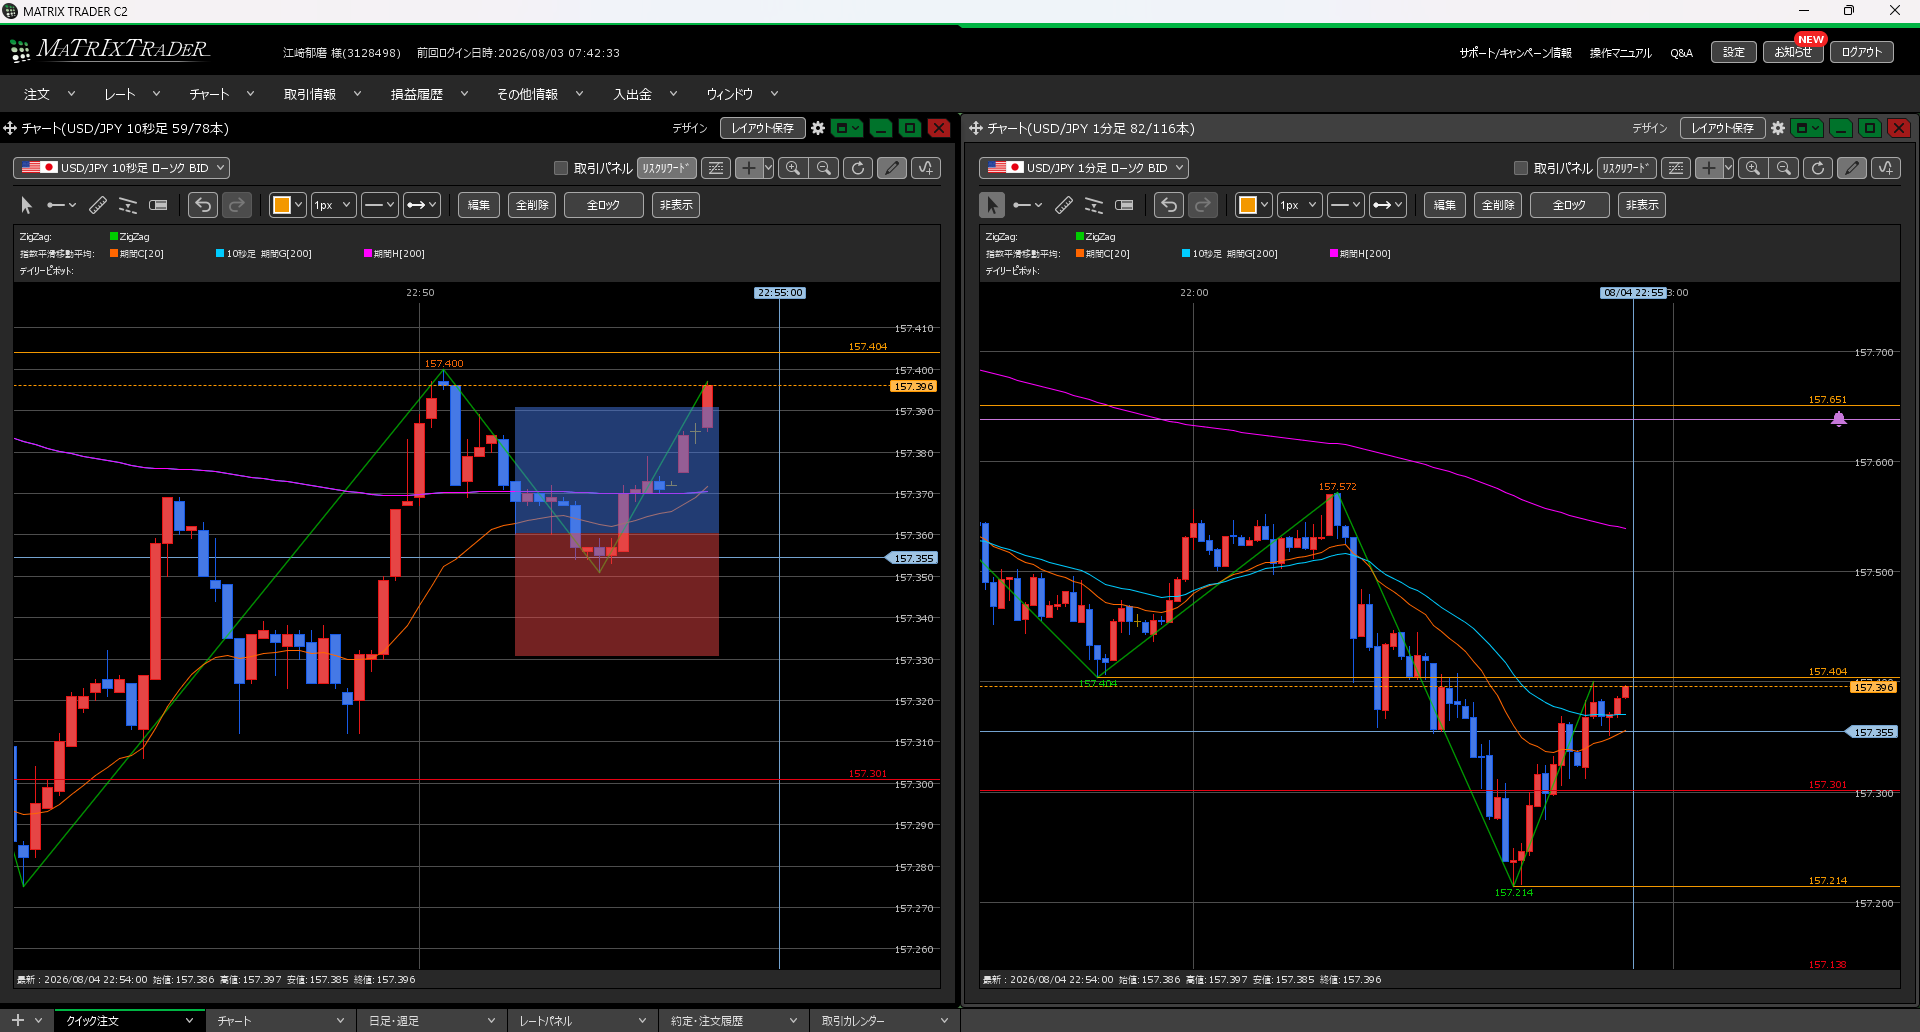The height and width of the screenshot is (1032, 1920).
Task: Enable 取引パネル checkbox in the 1分足 chart
Action: click(x=1521, y=168)
